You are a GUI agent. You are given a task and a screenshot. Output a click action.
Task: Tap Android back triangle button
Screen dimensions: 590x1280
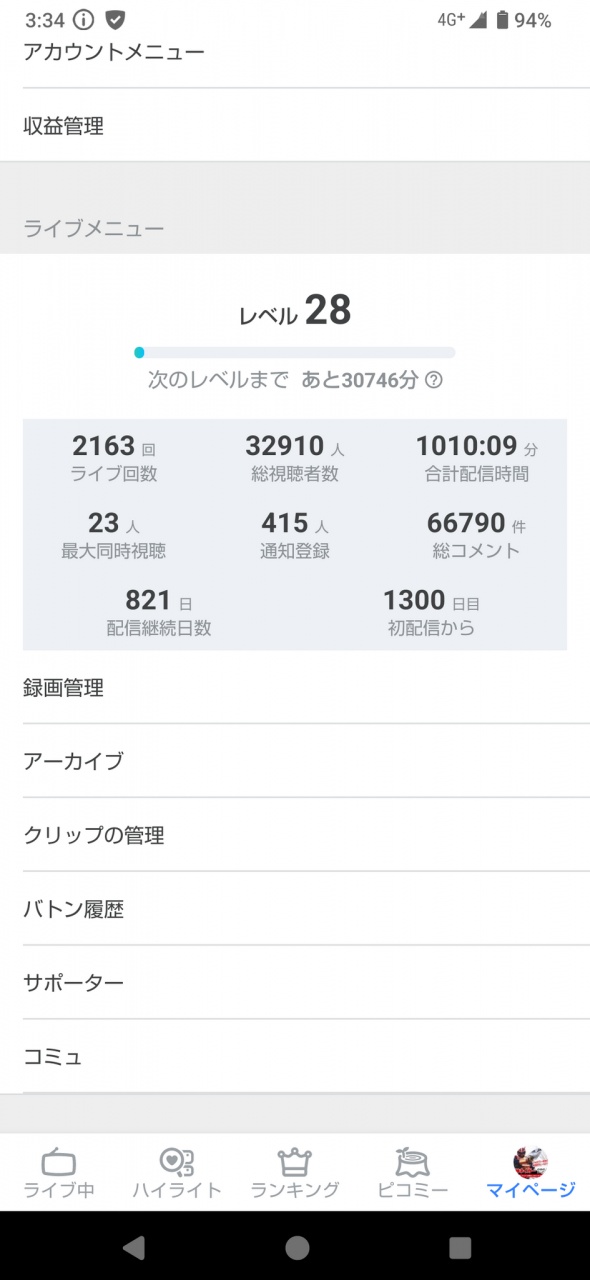(x=133, y=1246)
